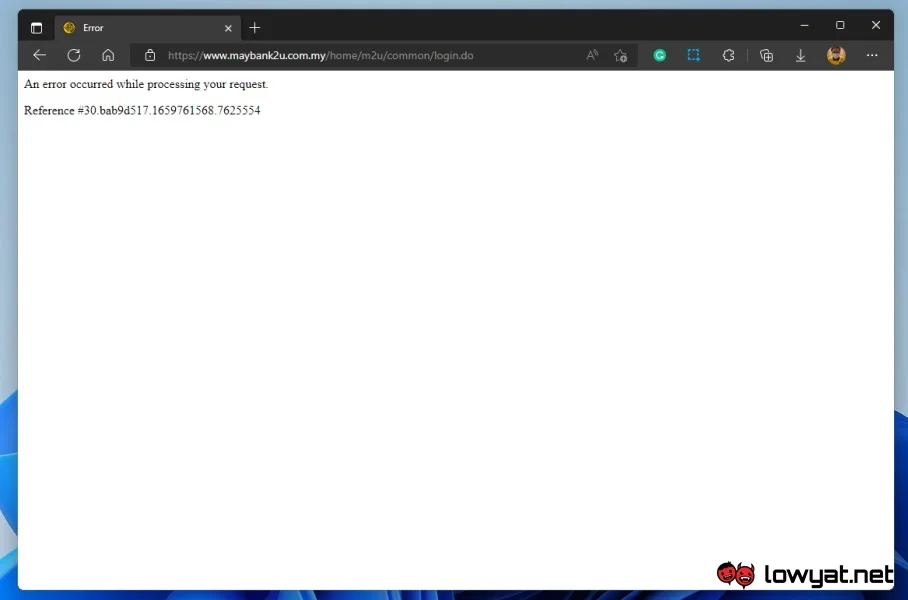Minimize the browser window
Image resolution: width=908 pixels, height=600 pixels.
804,25
